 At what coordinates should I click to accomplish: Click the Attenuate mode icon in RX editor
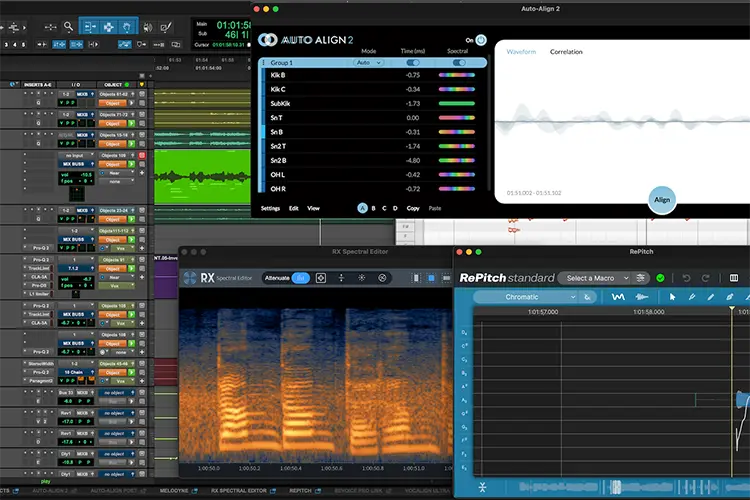(300, 278)
